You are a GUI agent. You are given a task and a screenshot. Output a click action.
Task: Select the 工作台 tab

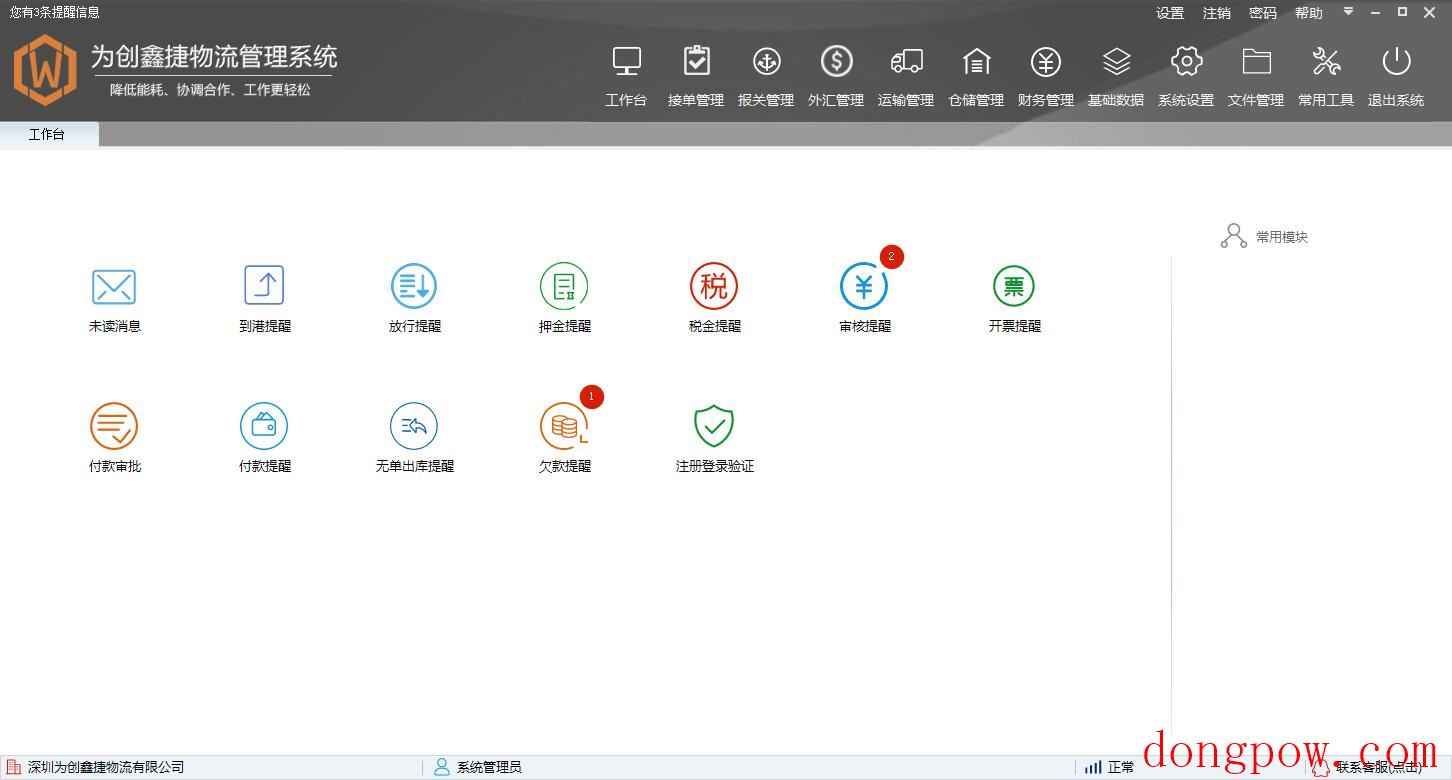[x=48, y=134]
